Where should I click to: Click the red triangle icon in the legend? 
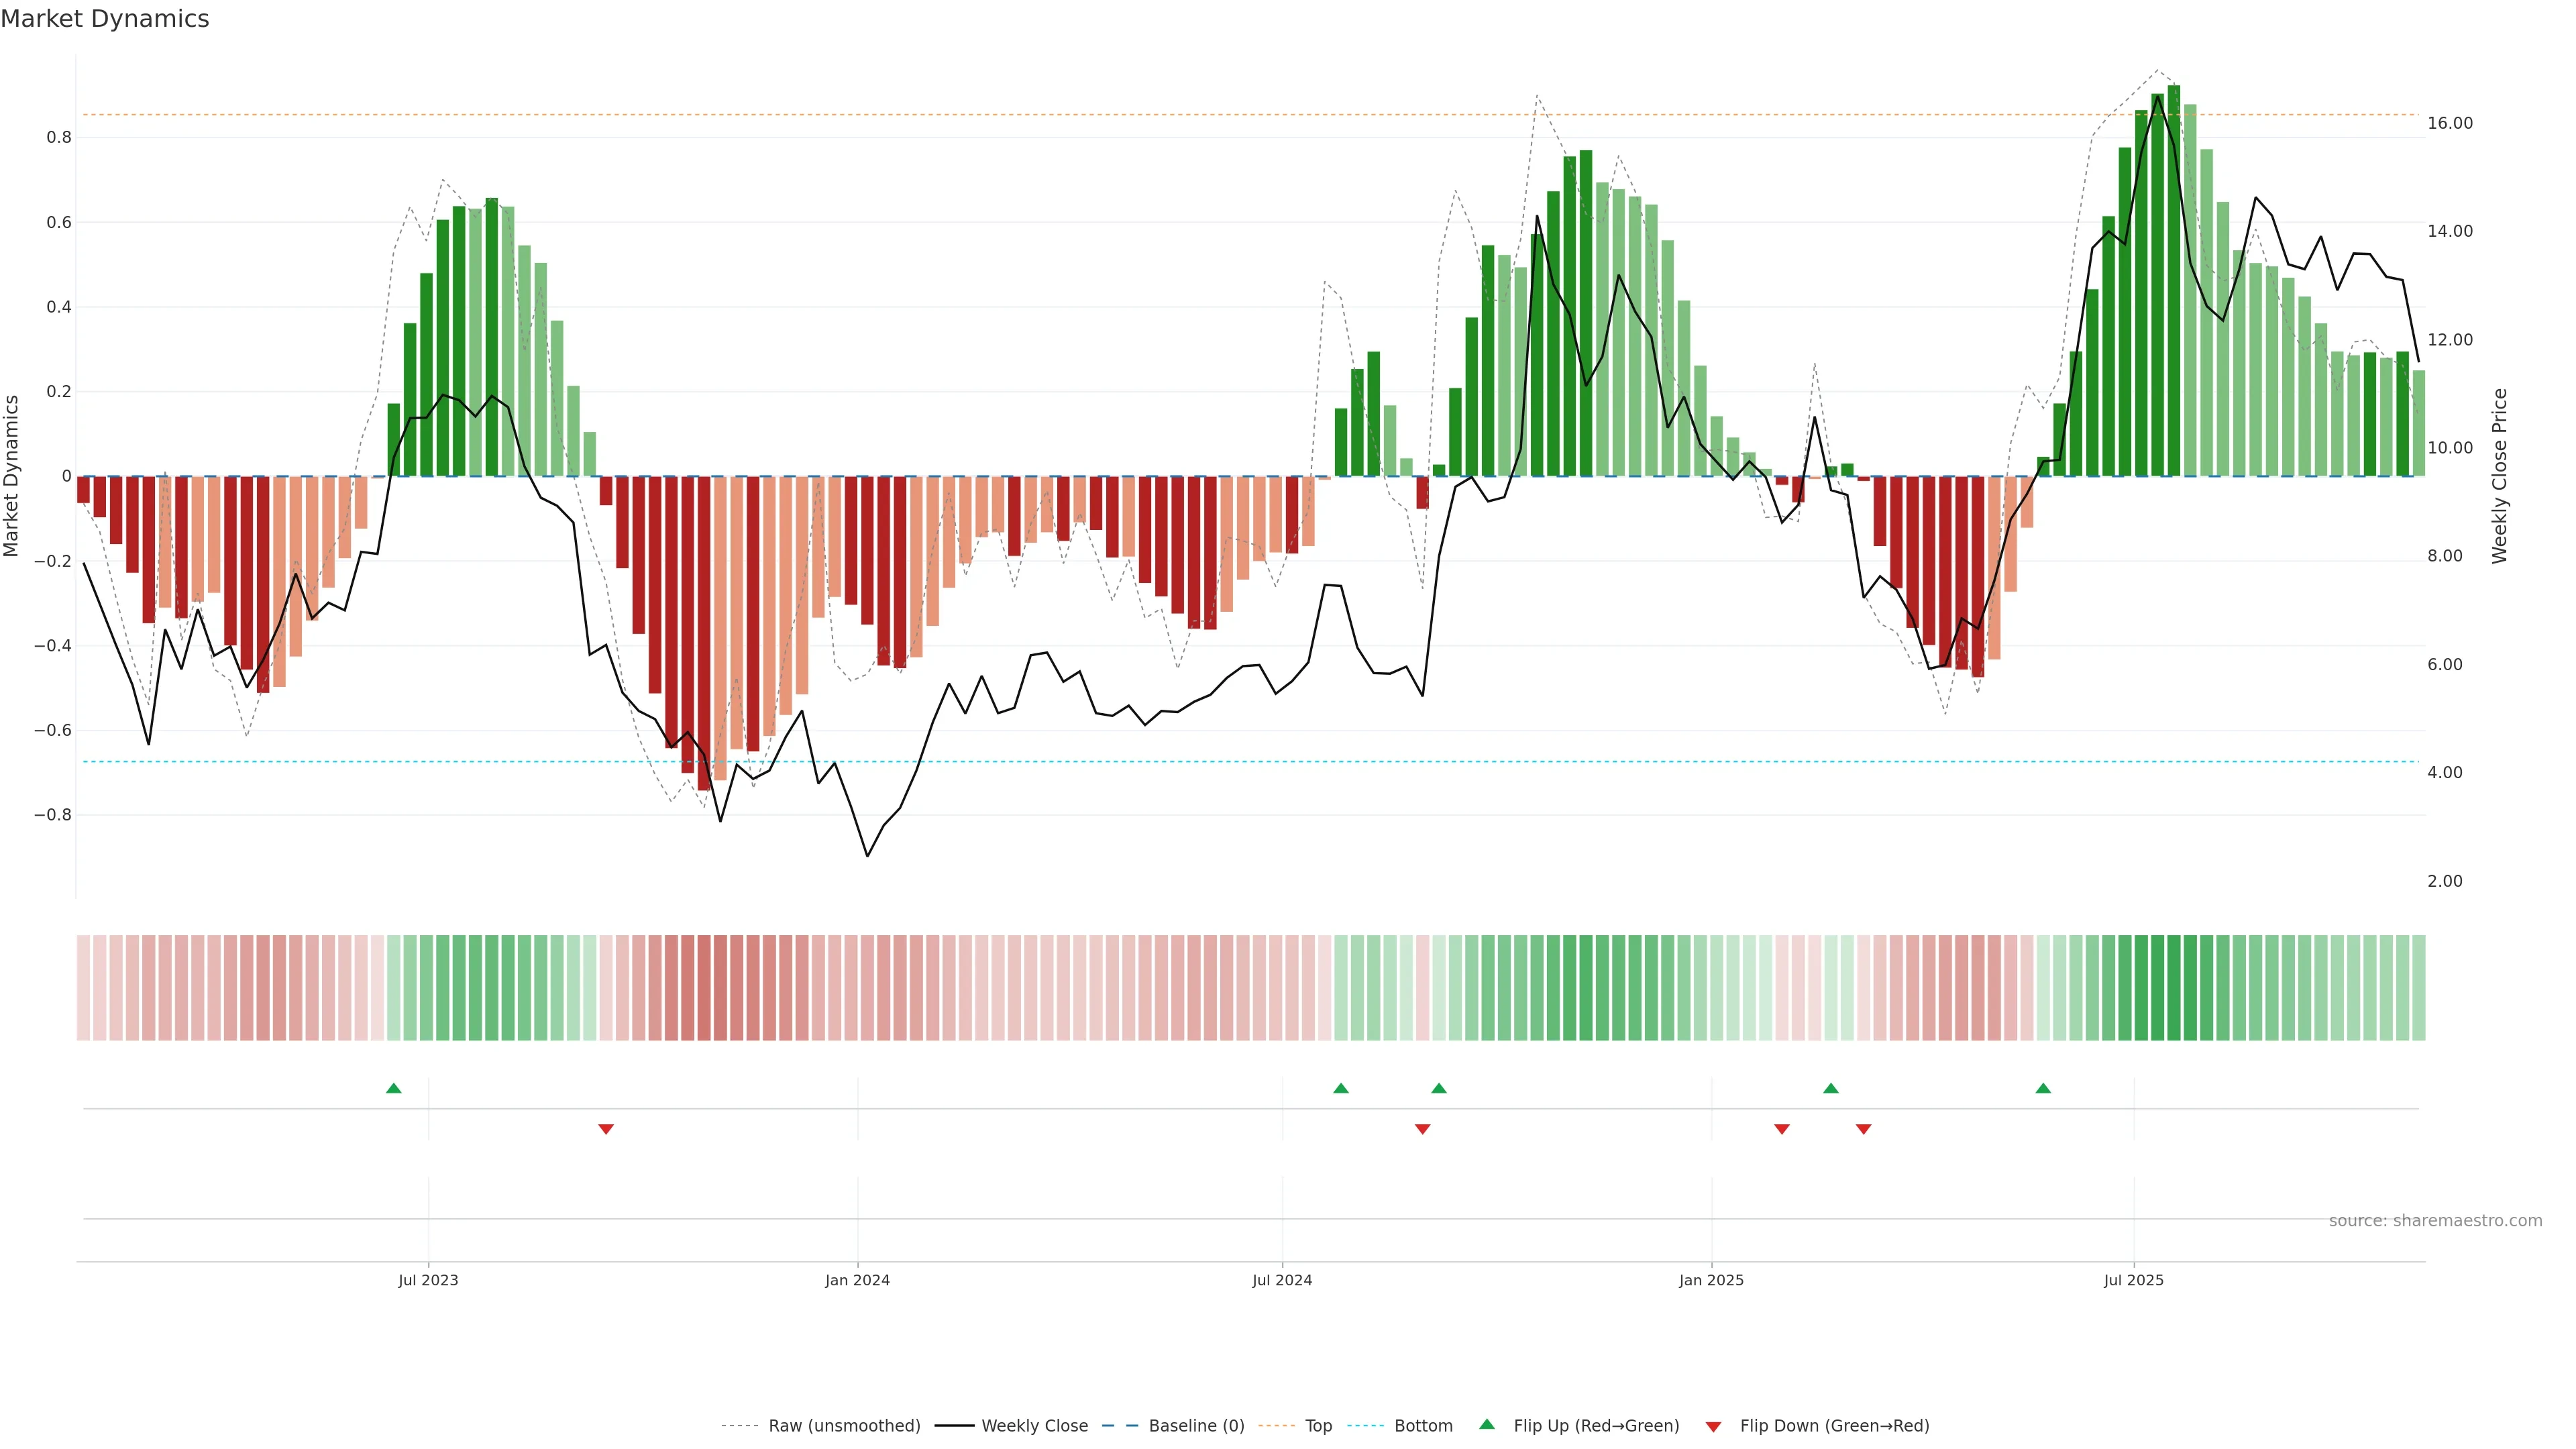[1713, 1426]
